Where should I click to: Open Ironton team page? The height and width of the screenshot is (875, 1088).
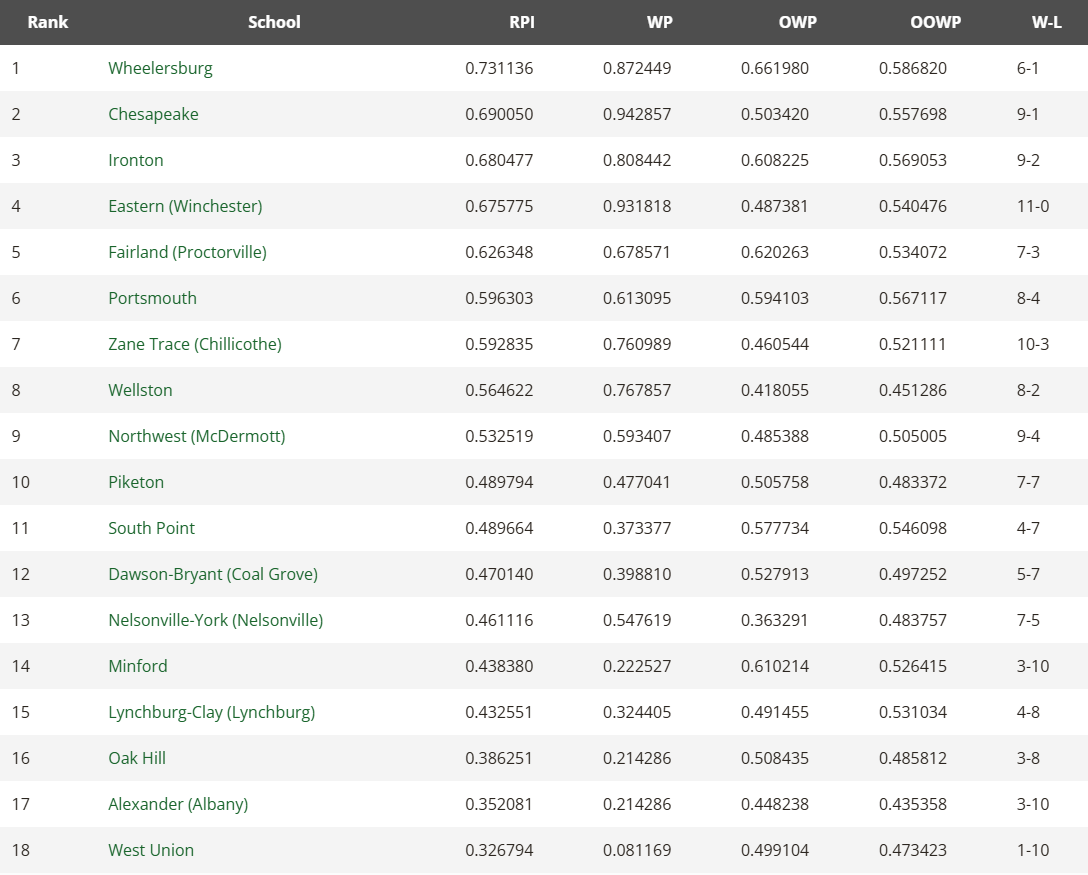136,160
